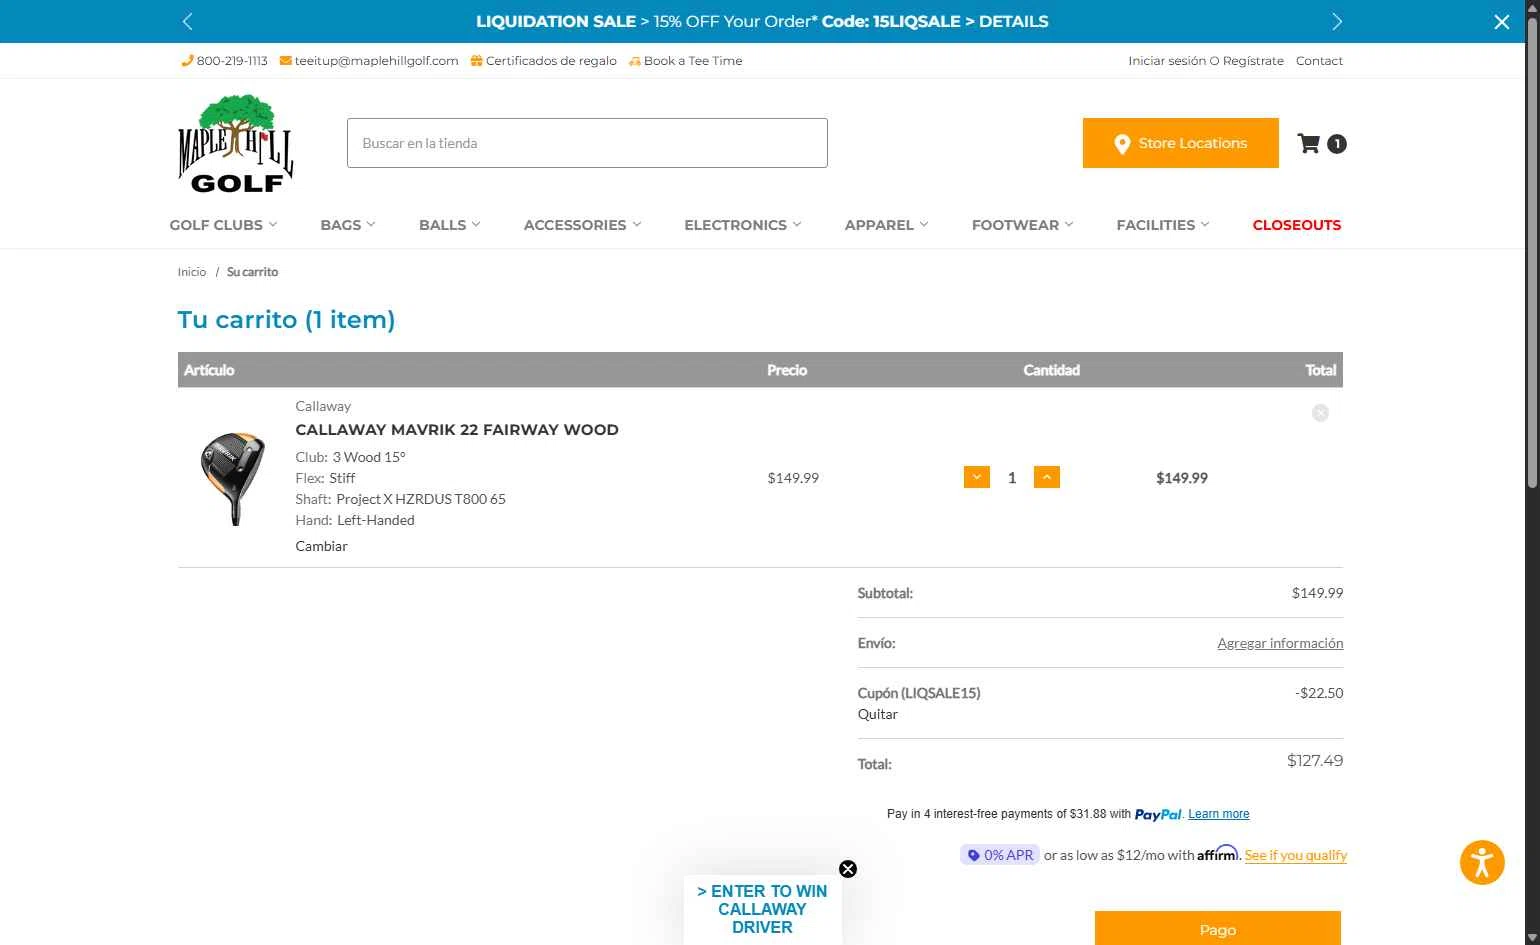Expand the Balls menu
1540x945 pixels.
[x=450, y=225]
